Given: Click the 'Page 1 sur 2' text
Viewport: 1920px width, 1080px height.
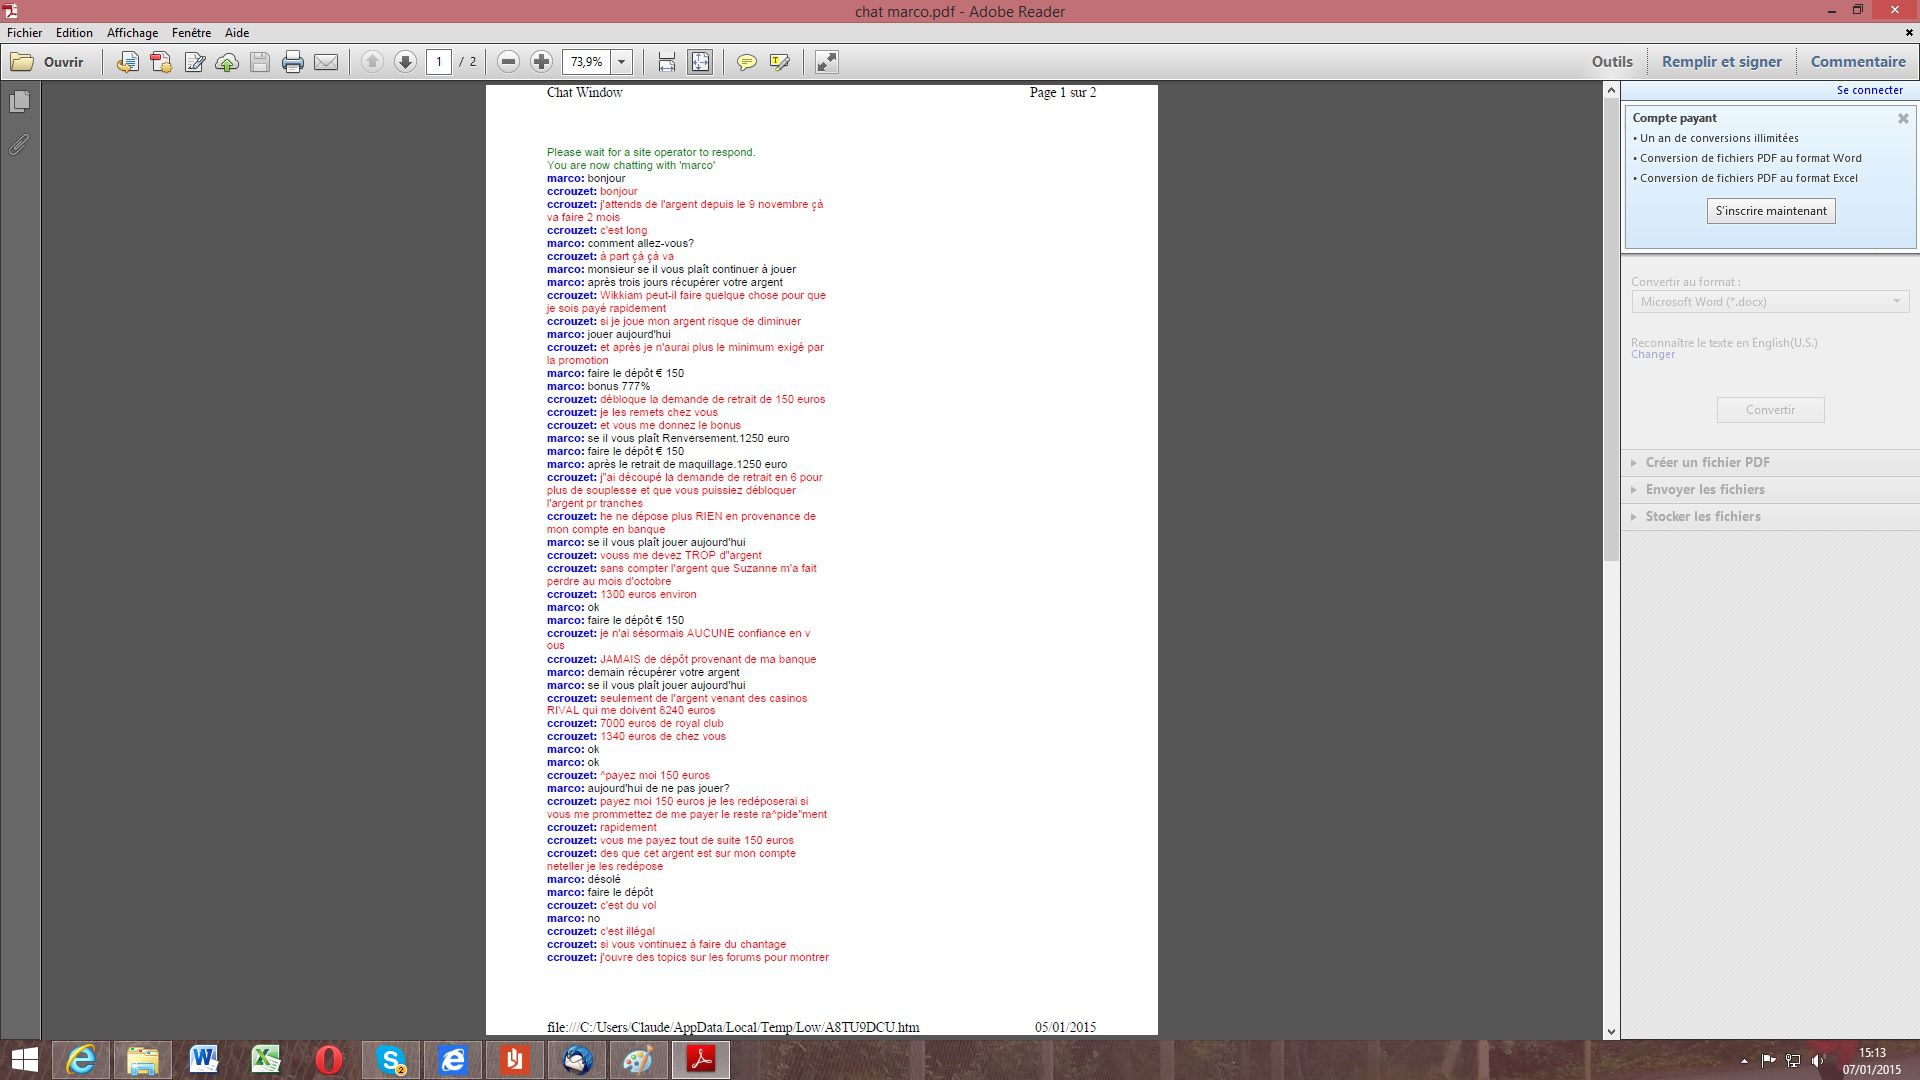Looking at the screenshot, I should (x=1062, y=93).
